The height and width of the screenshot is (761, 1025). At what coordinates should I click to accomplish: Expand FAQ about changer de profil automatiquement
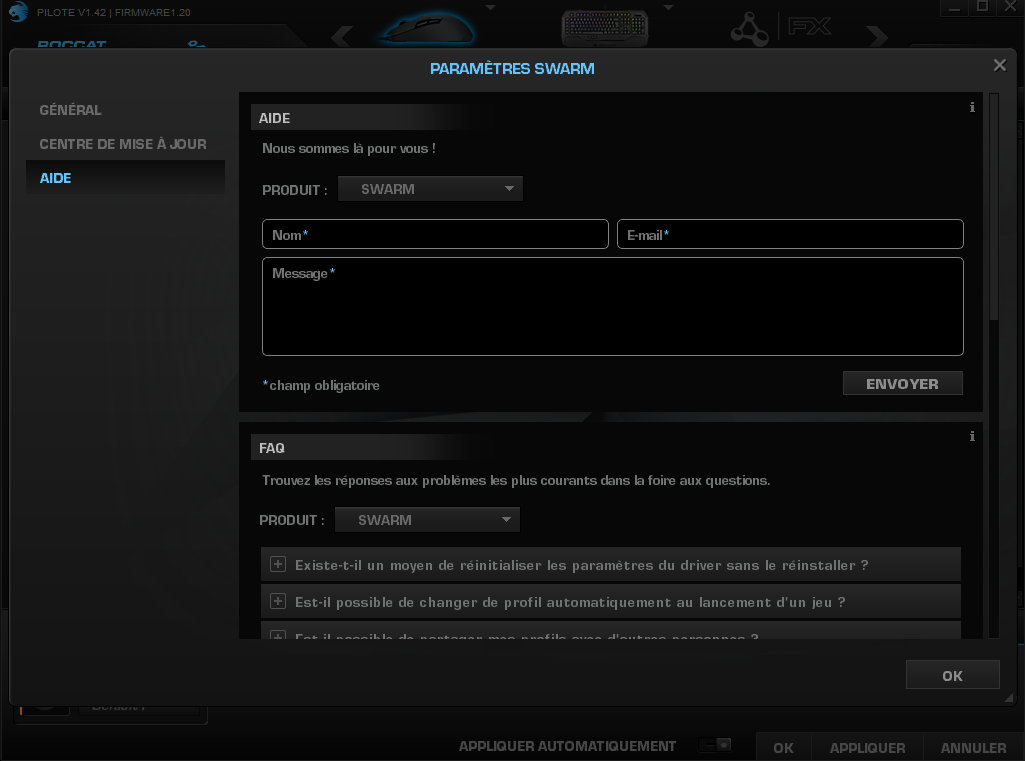278,601
